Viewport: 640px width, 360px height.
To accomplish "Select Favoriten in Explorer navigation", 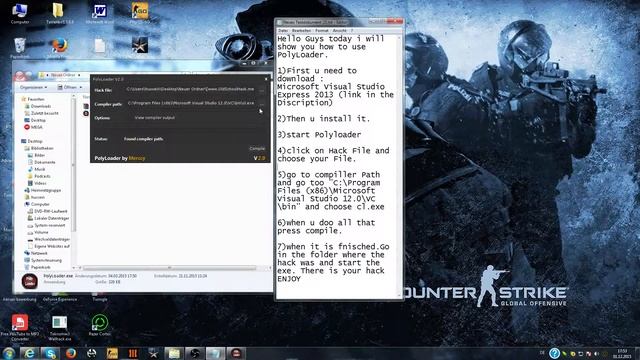I will (33, 99).
